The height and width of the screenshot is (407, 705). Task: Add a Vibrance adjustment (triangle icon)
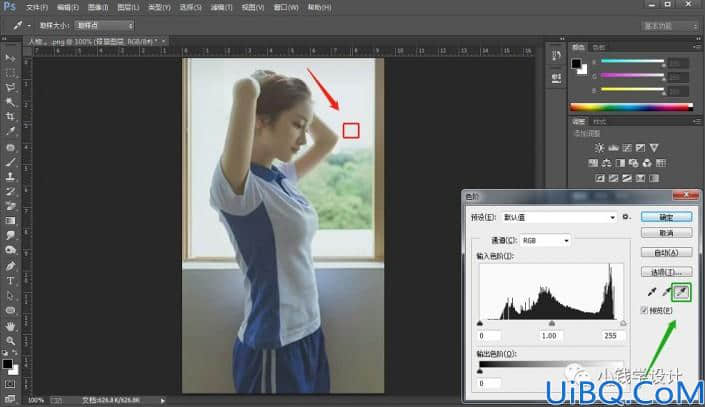[x=654, y=148]
